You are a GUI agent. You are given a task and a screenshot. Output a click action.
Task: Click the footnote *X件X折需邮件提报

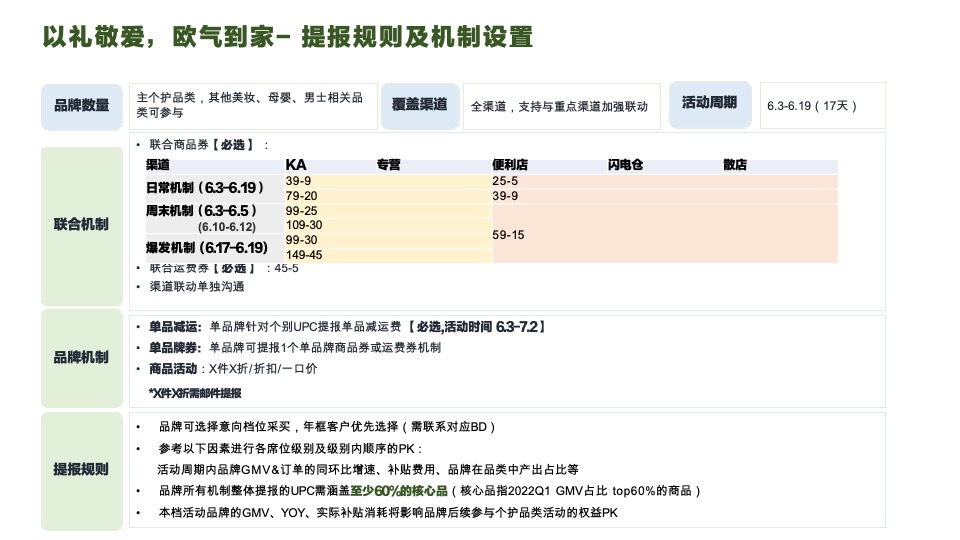pos(195,393)
